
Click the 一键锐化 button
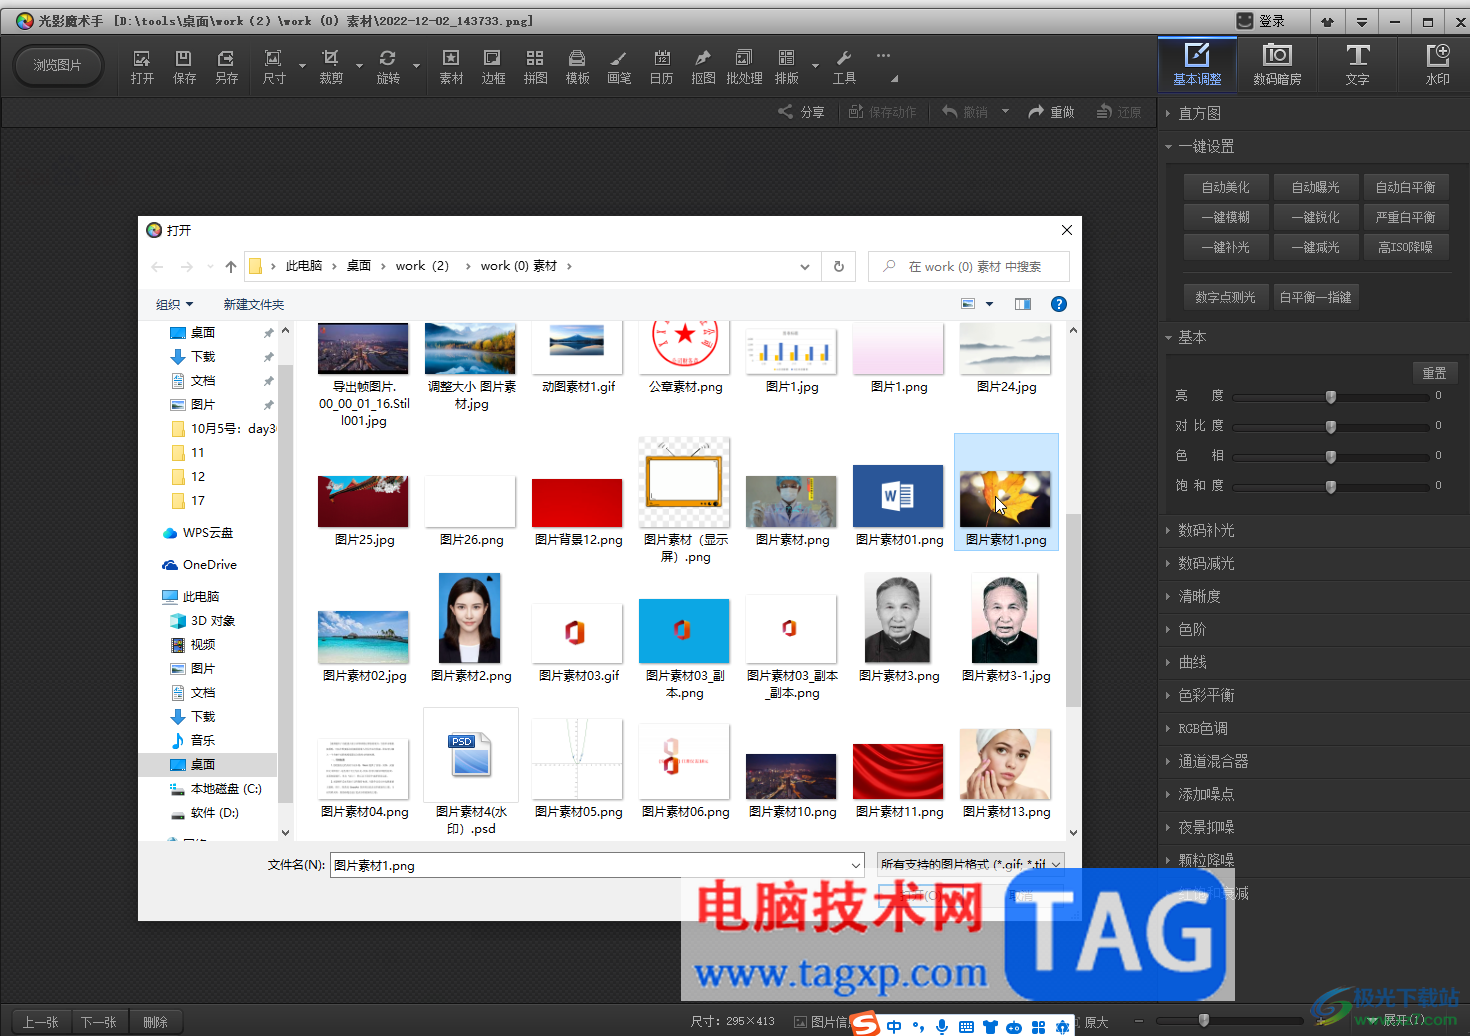[1316, 217]
